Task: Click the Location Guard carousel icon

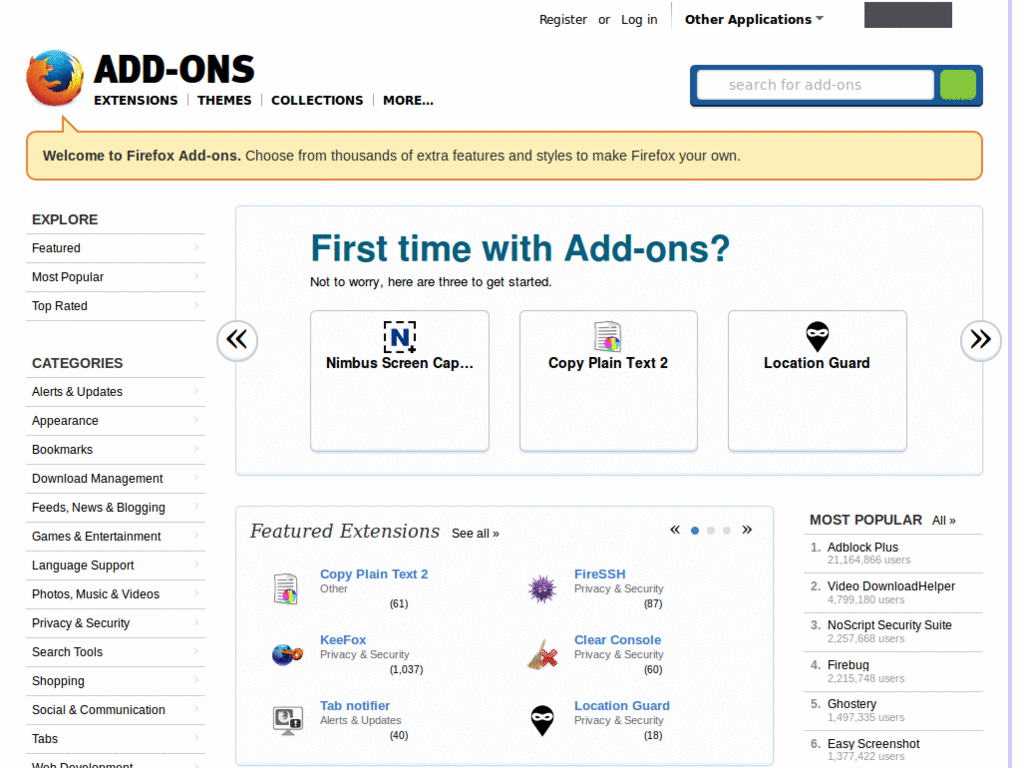Action: pyautogui.click(x=817, y=337)
